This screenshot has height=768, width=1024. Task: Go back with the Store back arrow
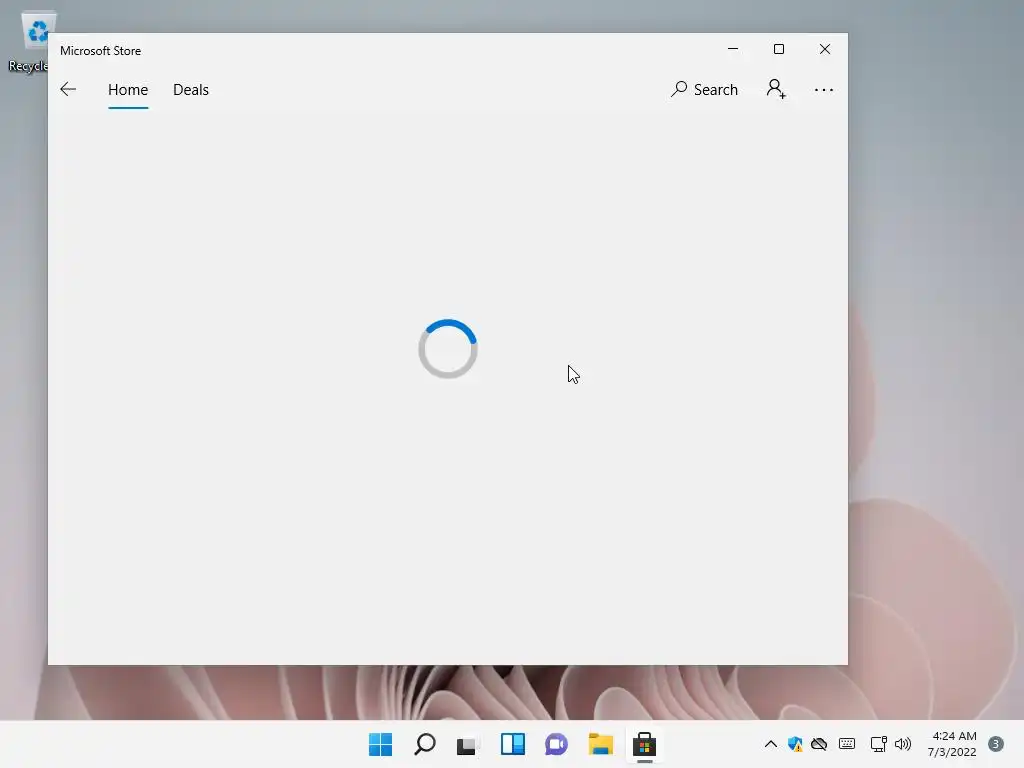click(68, 89)
